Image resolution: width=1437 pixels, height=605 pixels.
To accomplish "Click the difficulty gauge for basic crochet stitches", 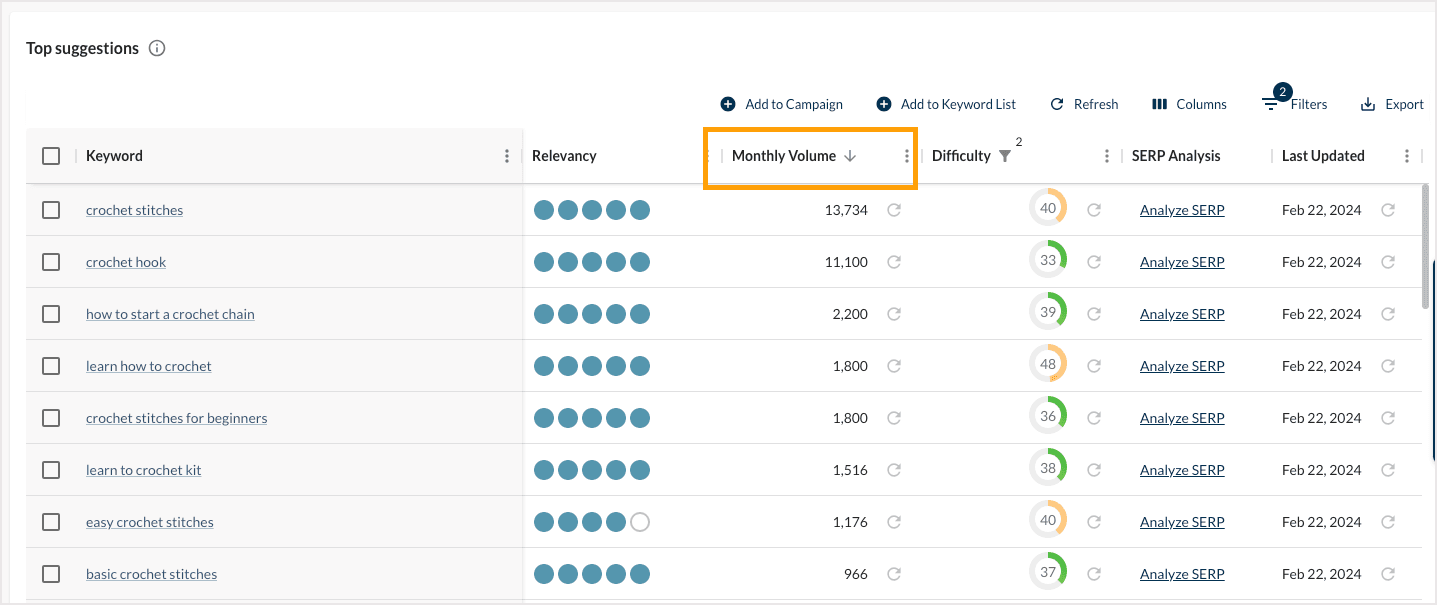I will tap(1048, 572).
